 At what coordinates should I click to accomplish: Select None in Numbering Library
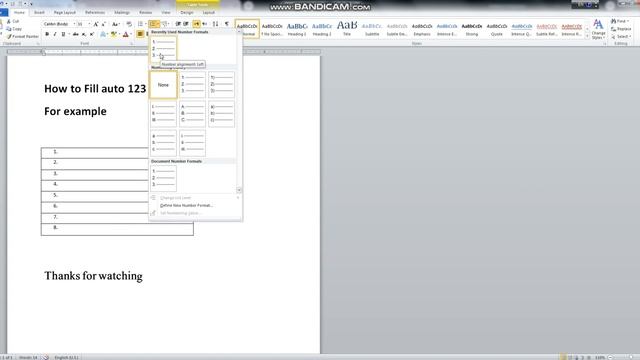click(163, 85)
